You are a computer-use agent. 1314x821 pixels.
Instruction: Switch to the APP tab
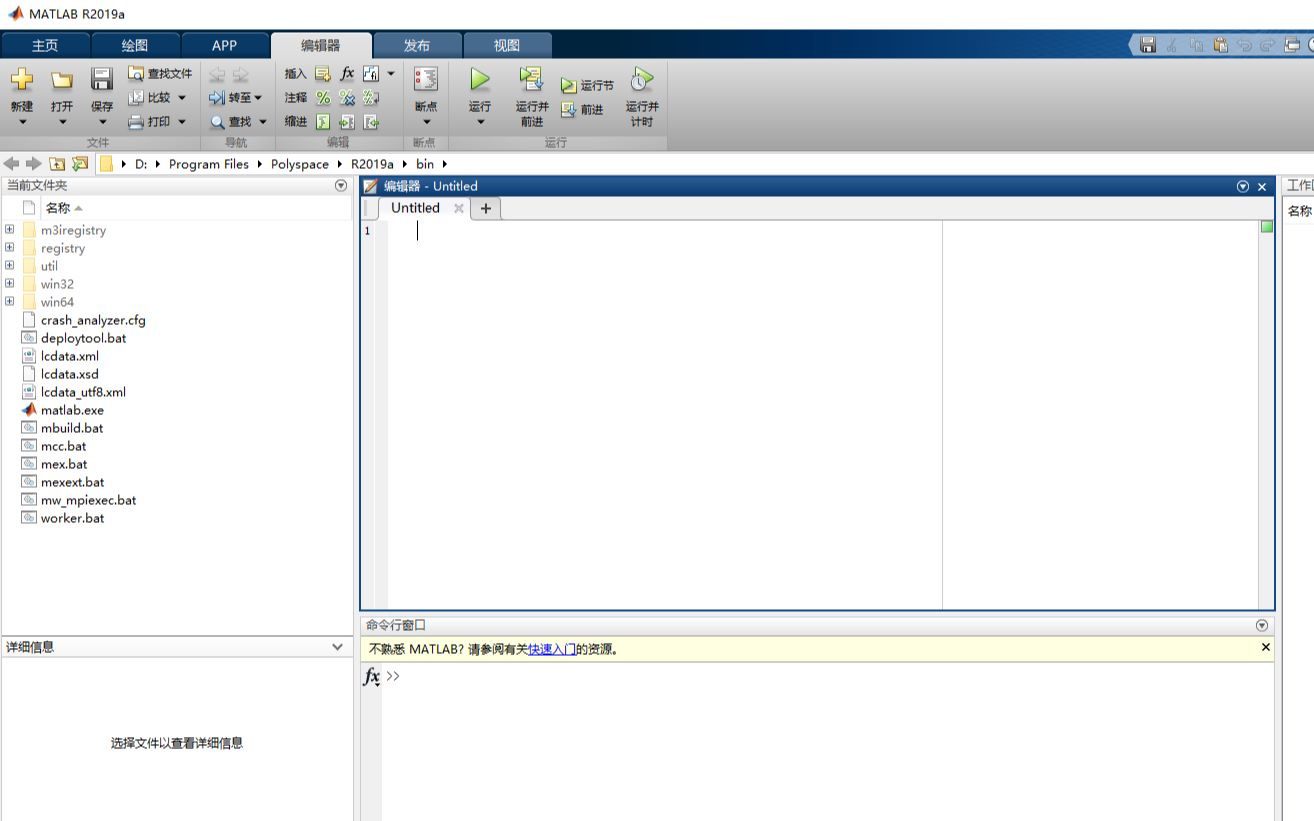coord(225,45)
